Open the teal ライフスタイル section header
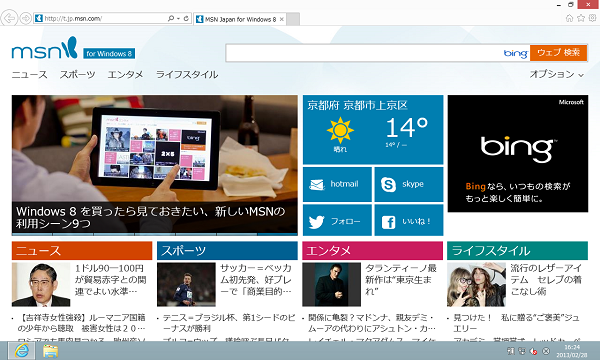The image size is (600, 360). click(x=517, y=251)
